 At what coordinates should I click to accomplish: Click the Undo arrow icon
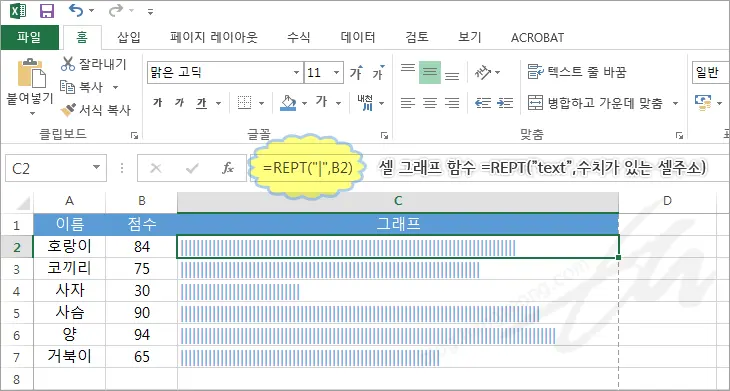click(x=76, y=10)
